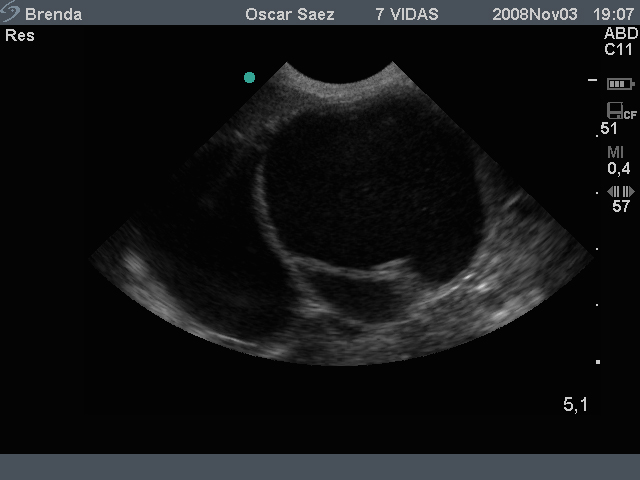640x480 pixels.
Task: Click the MI mechanical index label
Action: [x=616, y=153]
